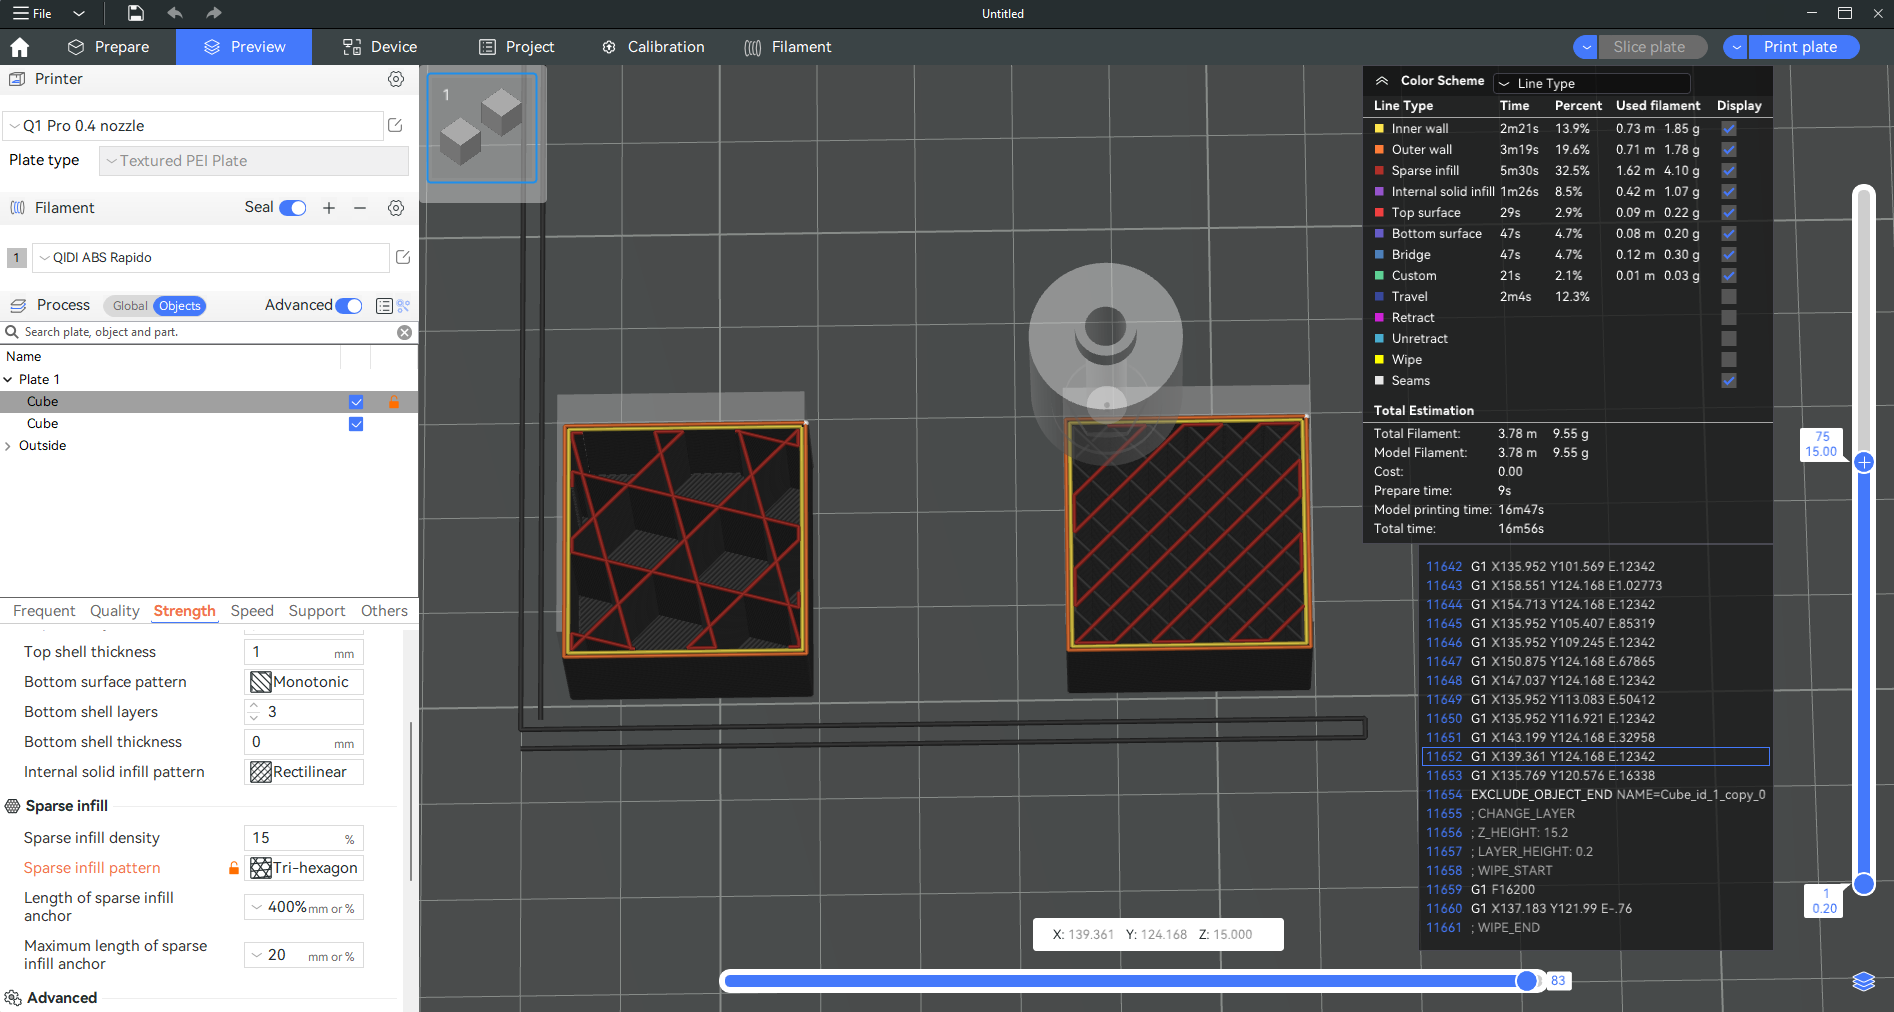Add a filament with plus icon
This screenshot has width=1894, height=1012.
click(328, 208)
